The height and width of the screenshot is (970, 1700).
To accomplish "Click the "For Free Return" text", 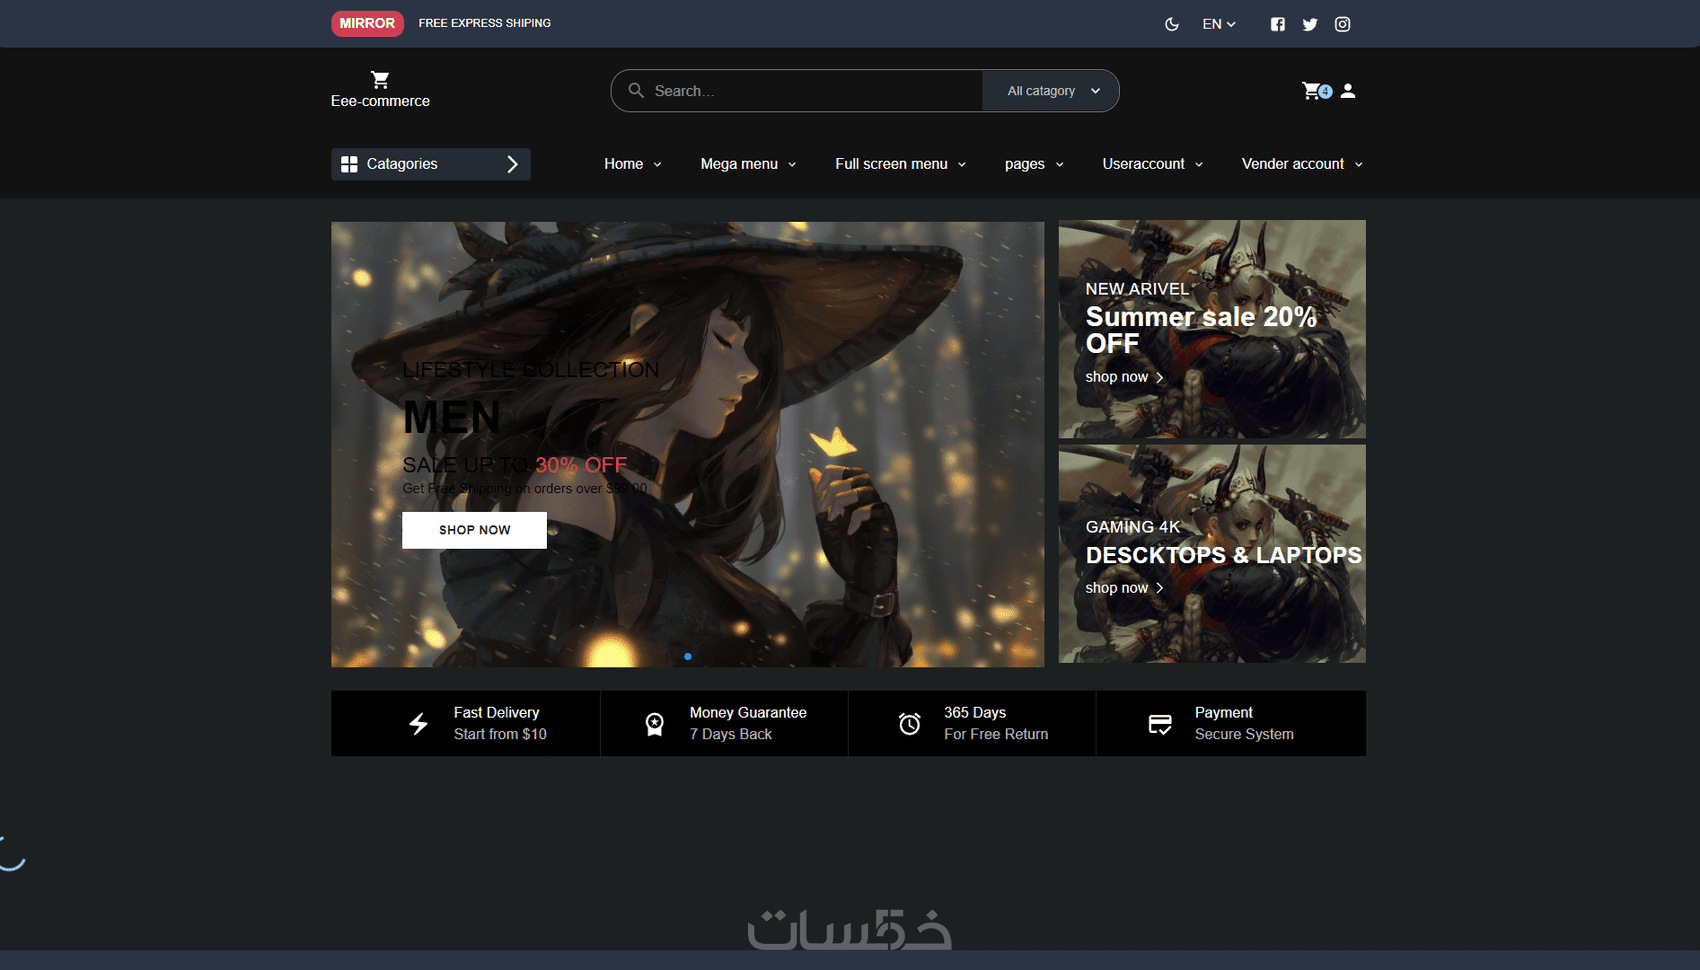I will coord(996,734).
